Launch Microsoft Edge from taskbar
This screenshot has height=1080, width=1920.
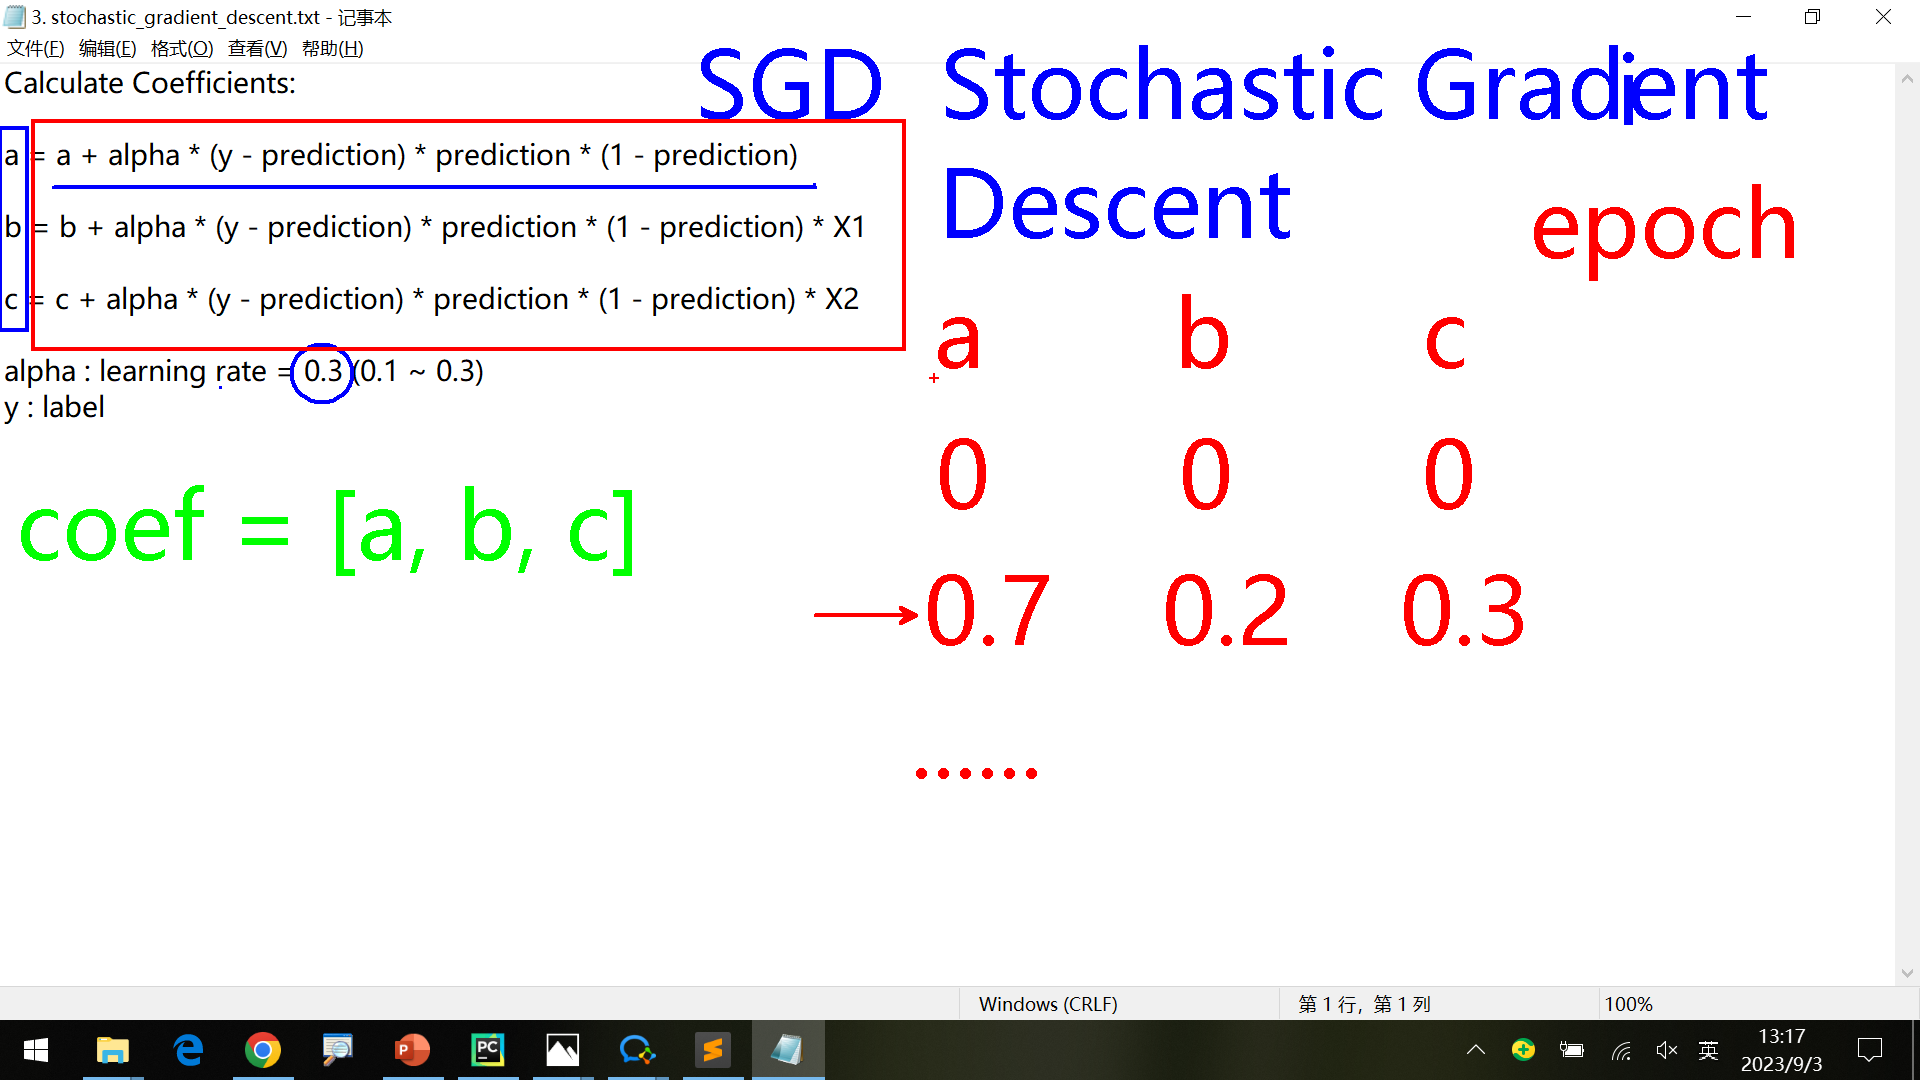tap(188, 1050)
